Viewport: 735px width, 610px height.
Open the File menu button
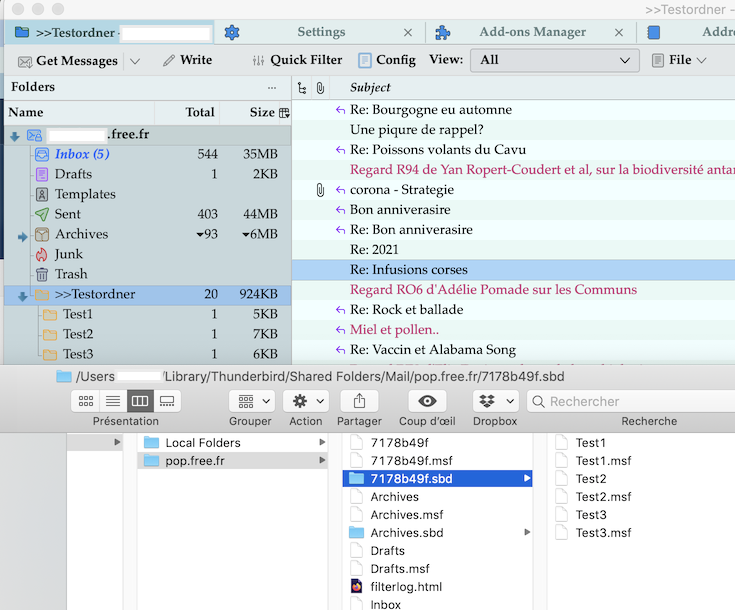coord(680,60)
